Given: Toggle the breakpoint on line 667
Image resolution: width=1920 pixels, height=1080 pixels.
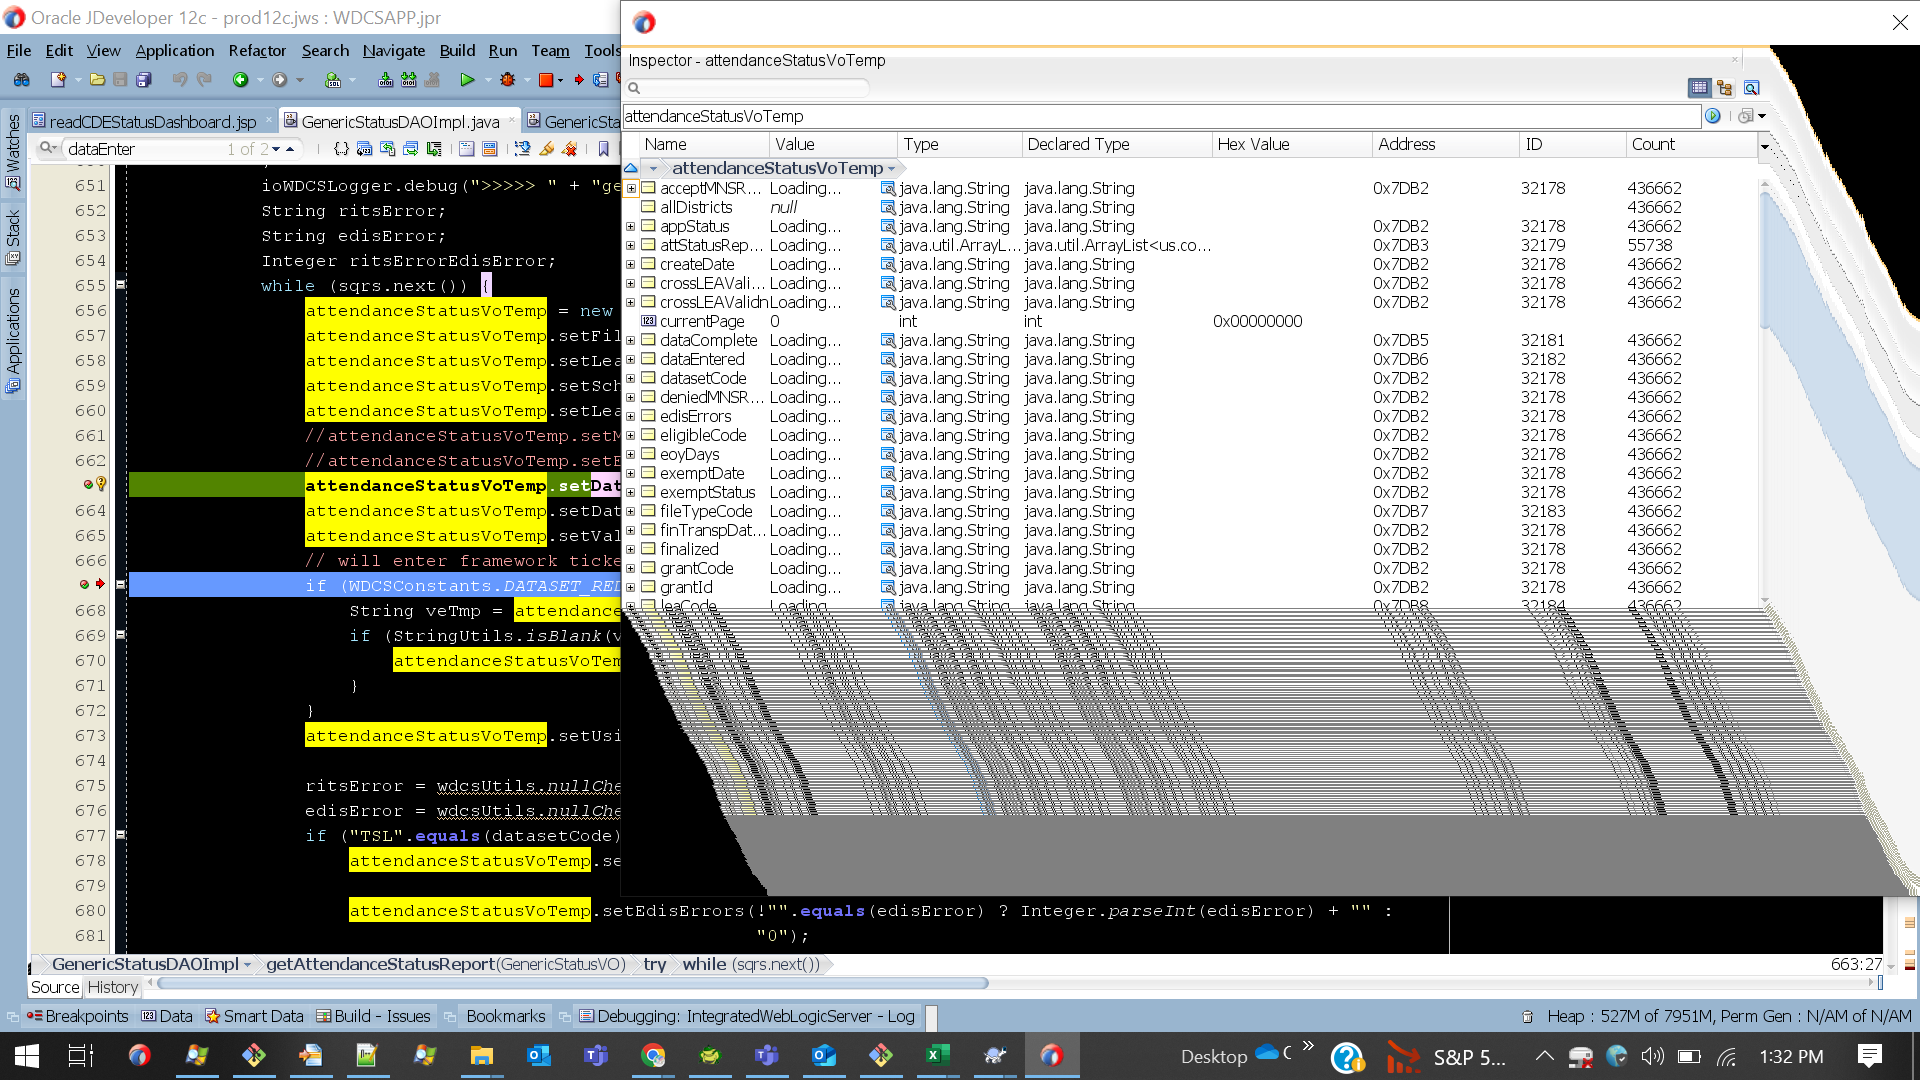Looking at the screenshot, I should [85, 585].
